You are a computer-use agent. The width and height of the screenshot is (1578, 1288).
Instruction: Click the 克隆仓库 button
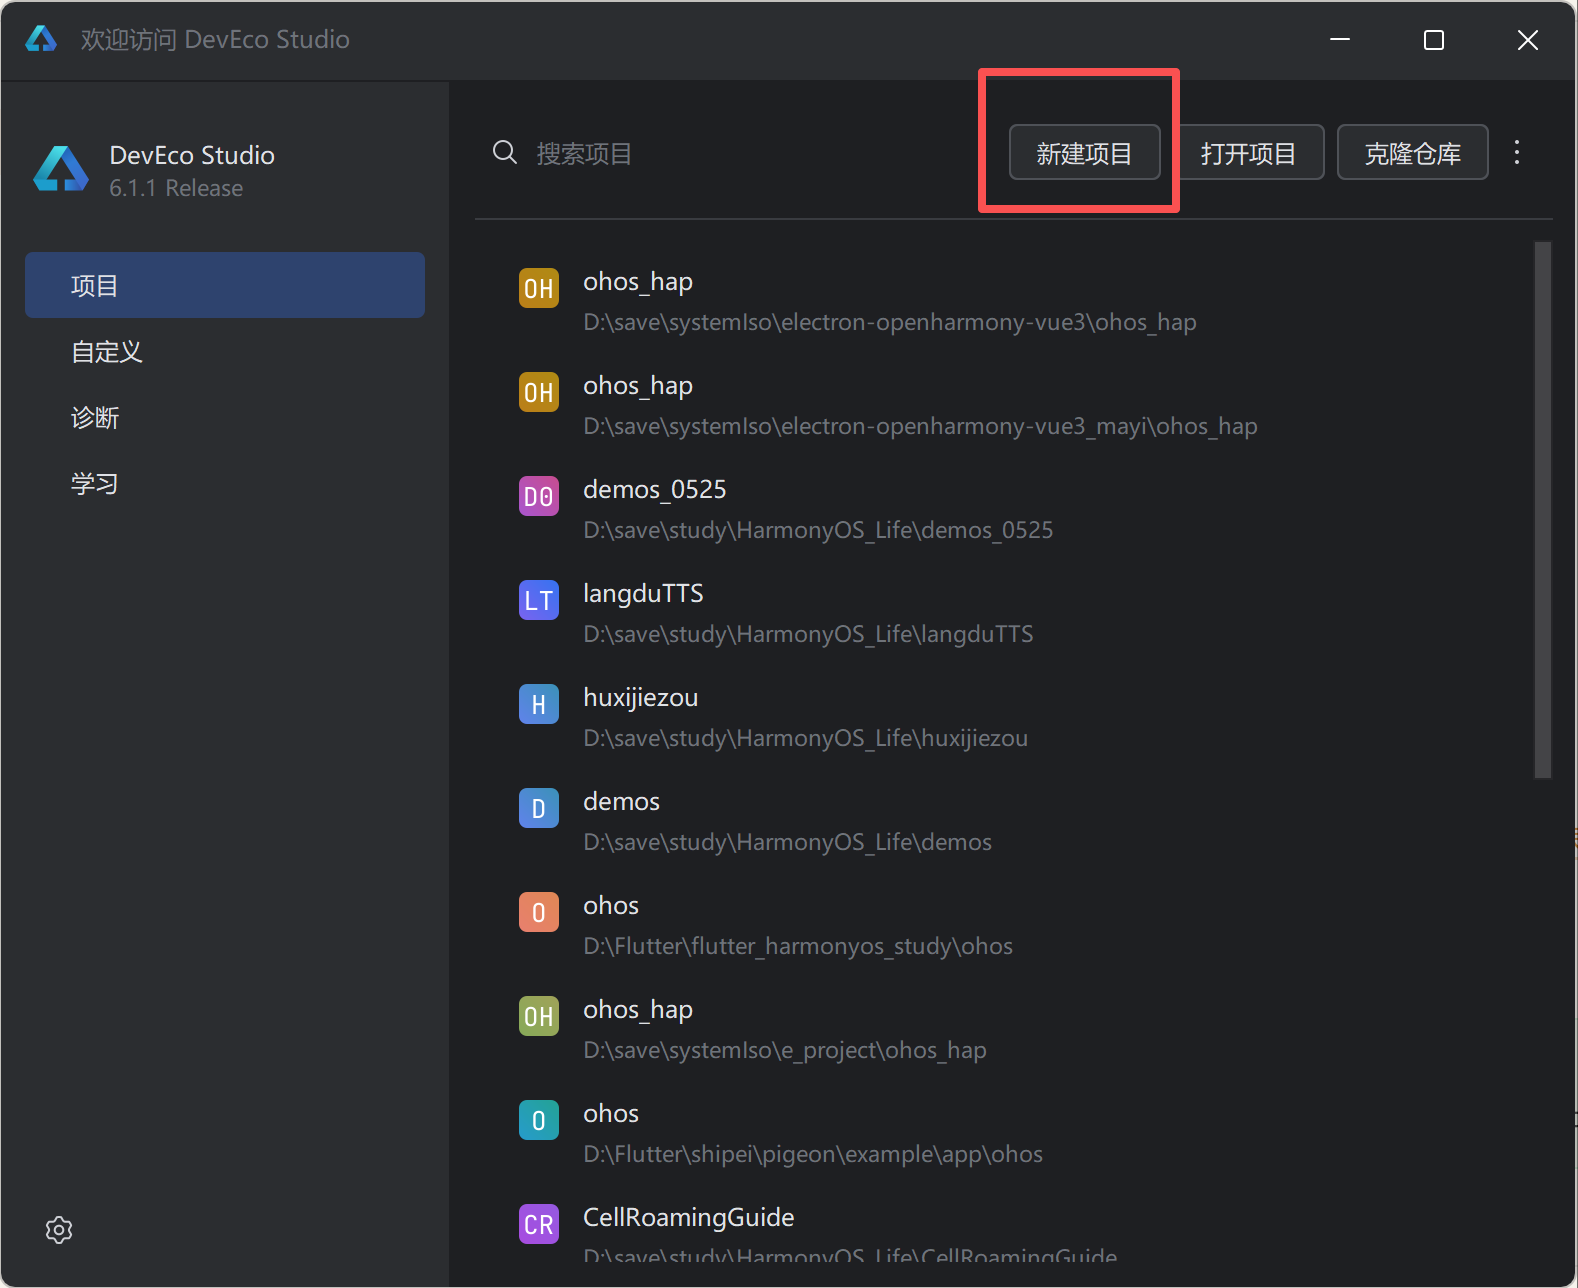(x=1413, y=153)
